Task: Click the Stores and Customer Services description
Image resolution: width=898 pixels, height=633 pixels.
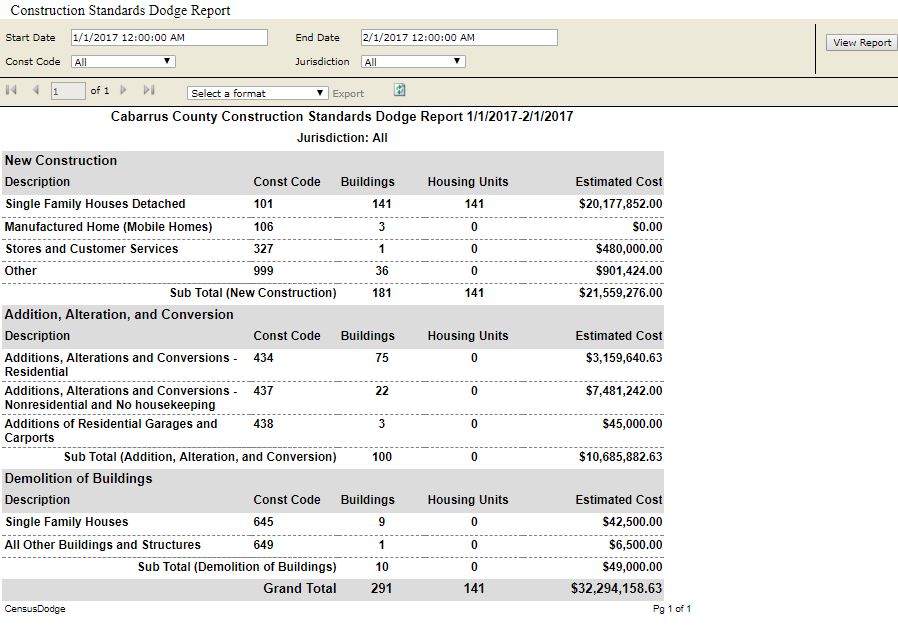Action: (91, 249)
